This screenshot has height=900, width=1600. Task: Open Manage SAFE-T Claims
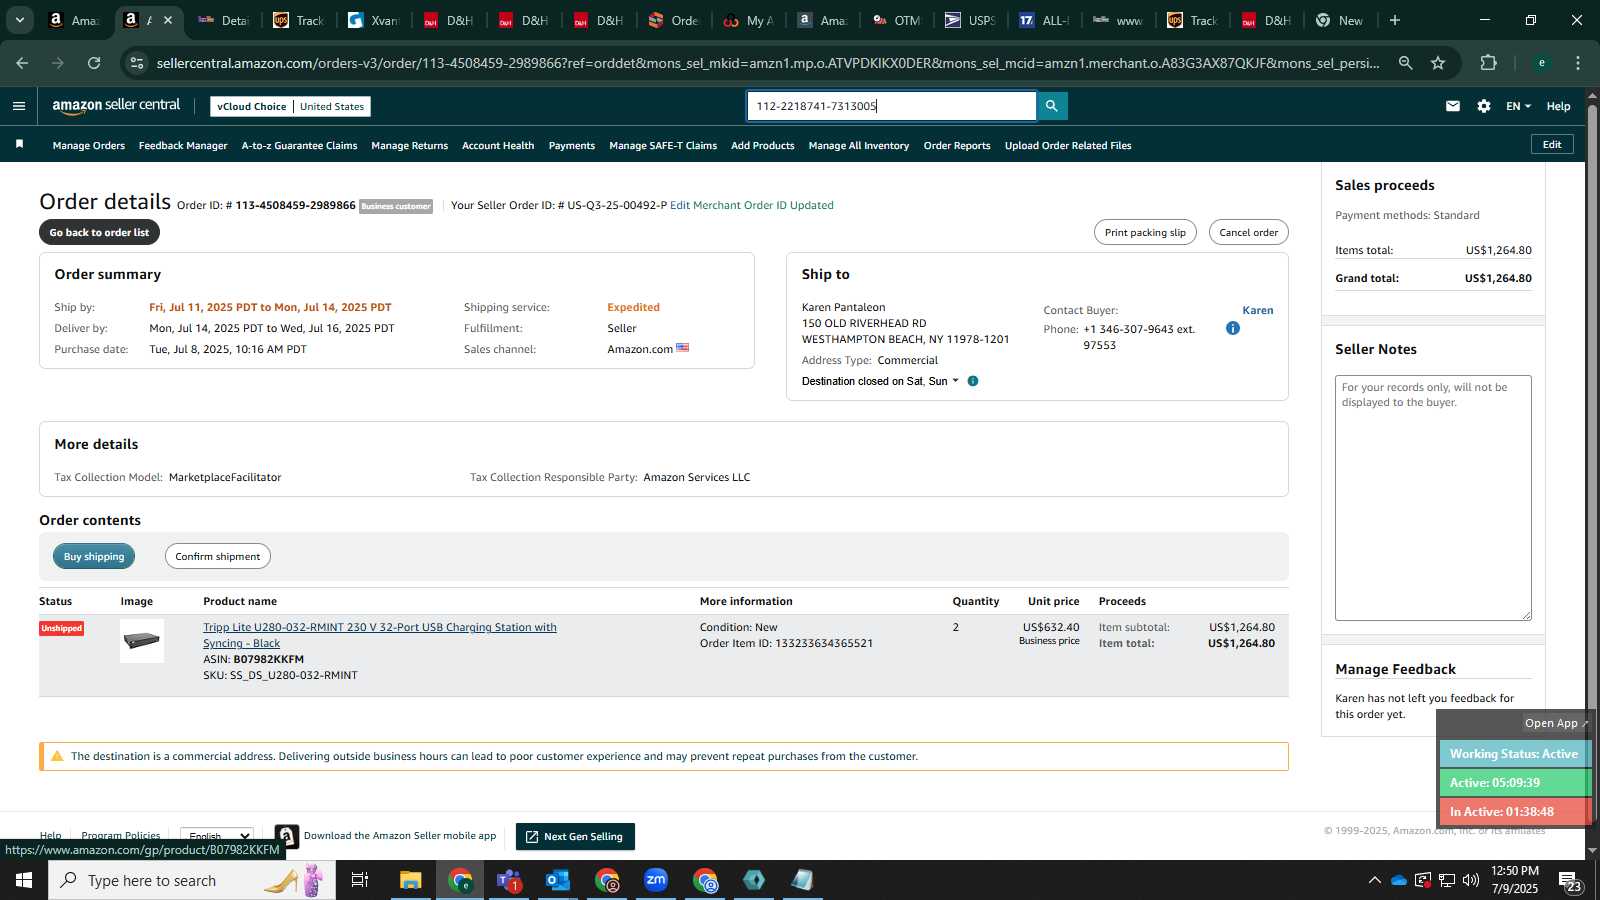click(663, 146)
